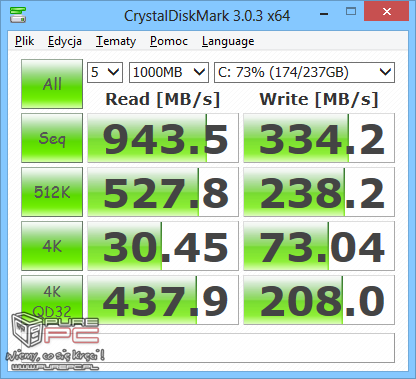Open the drive C: 73% selection dropdown
This screenshot has height=379, width=416.
point(304,72)
